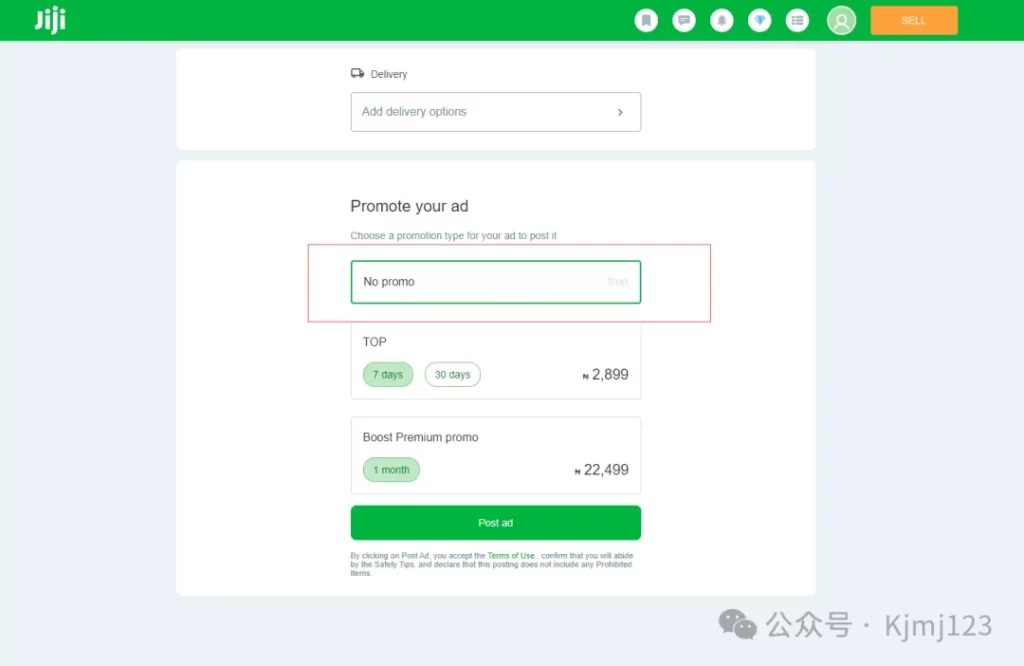Open the user profile avatar
1024x666 pixels.
841,20
